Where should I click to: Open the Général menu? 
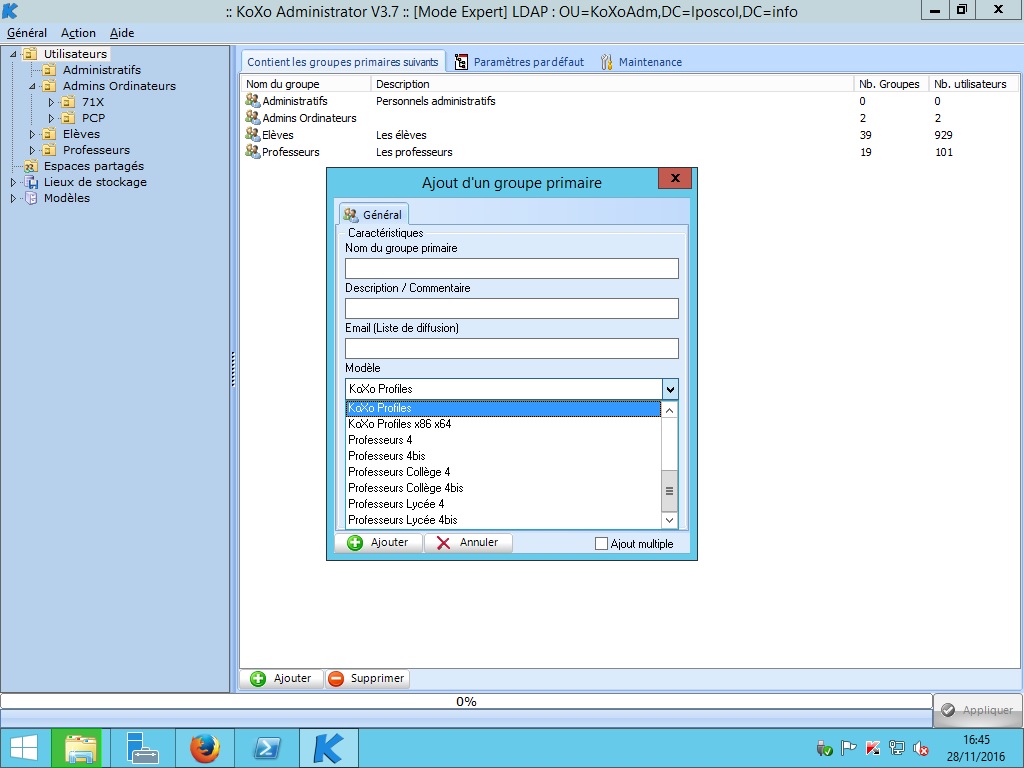(27, 33)
